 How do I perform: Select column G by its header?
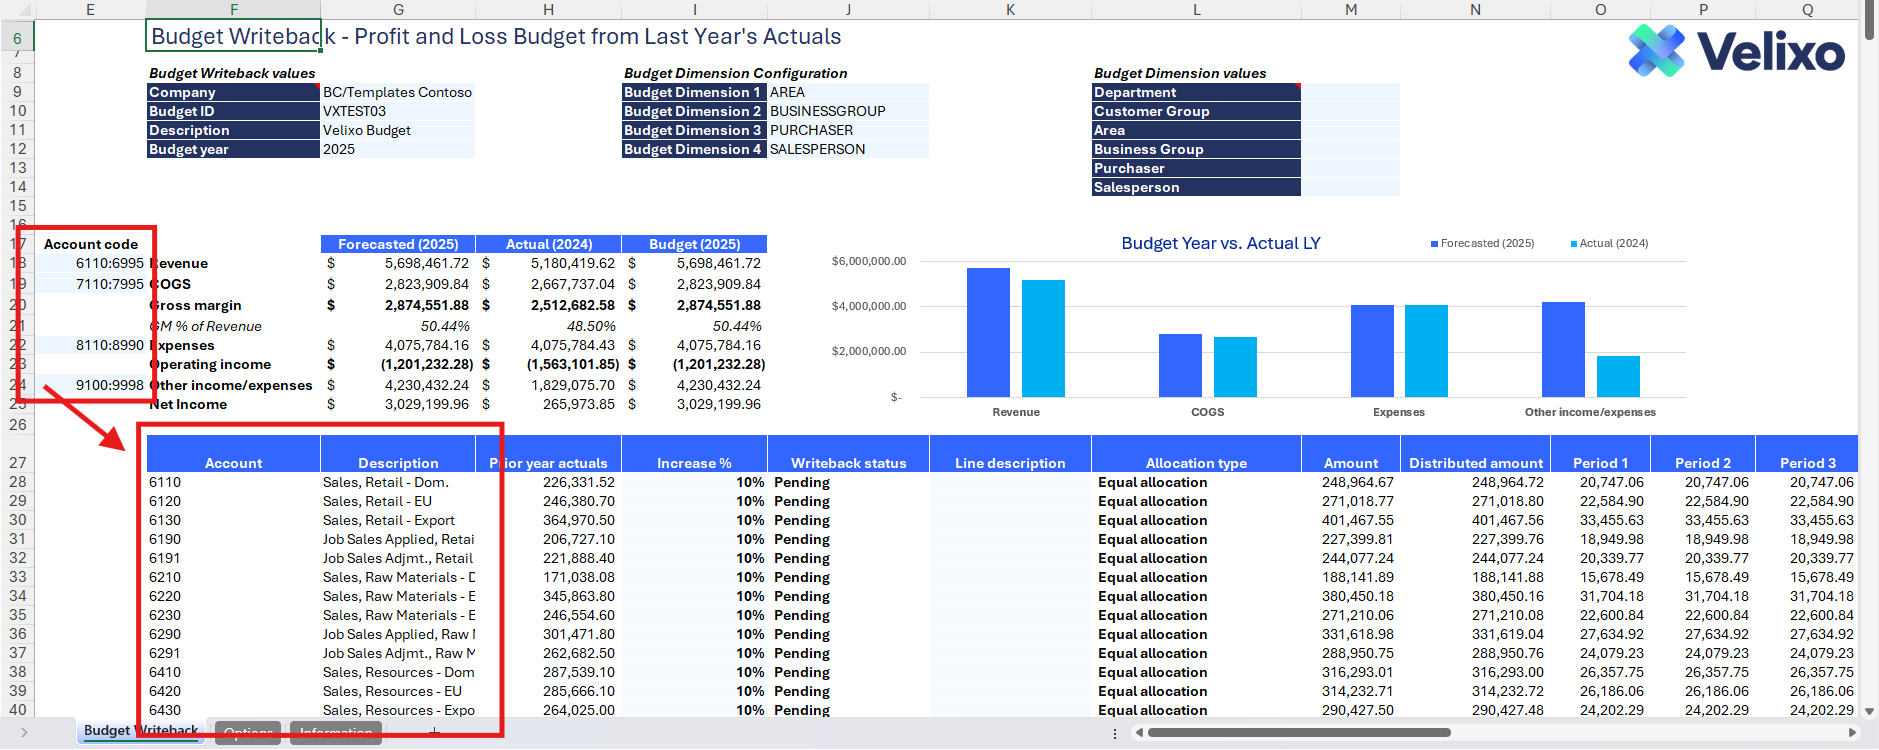coord(398,10)
